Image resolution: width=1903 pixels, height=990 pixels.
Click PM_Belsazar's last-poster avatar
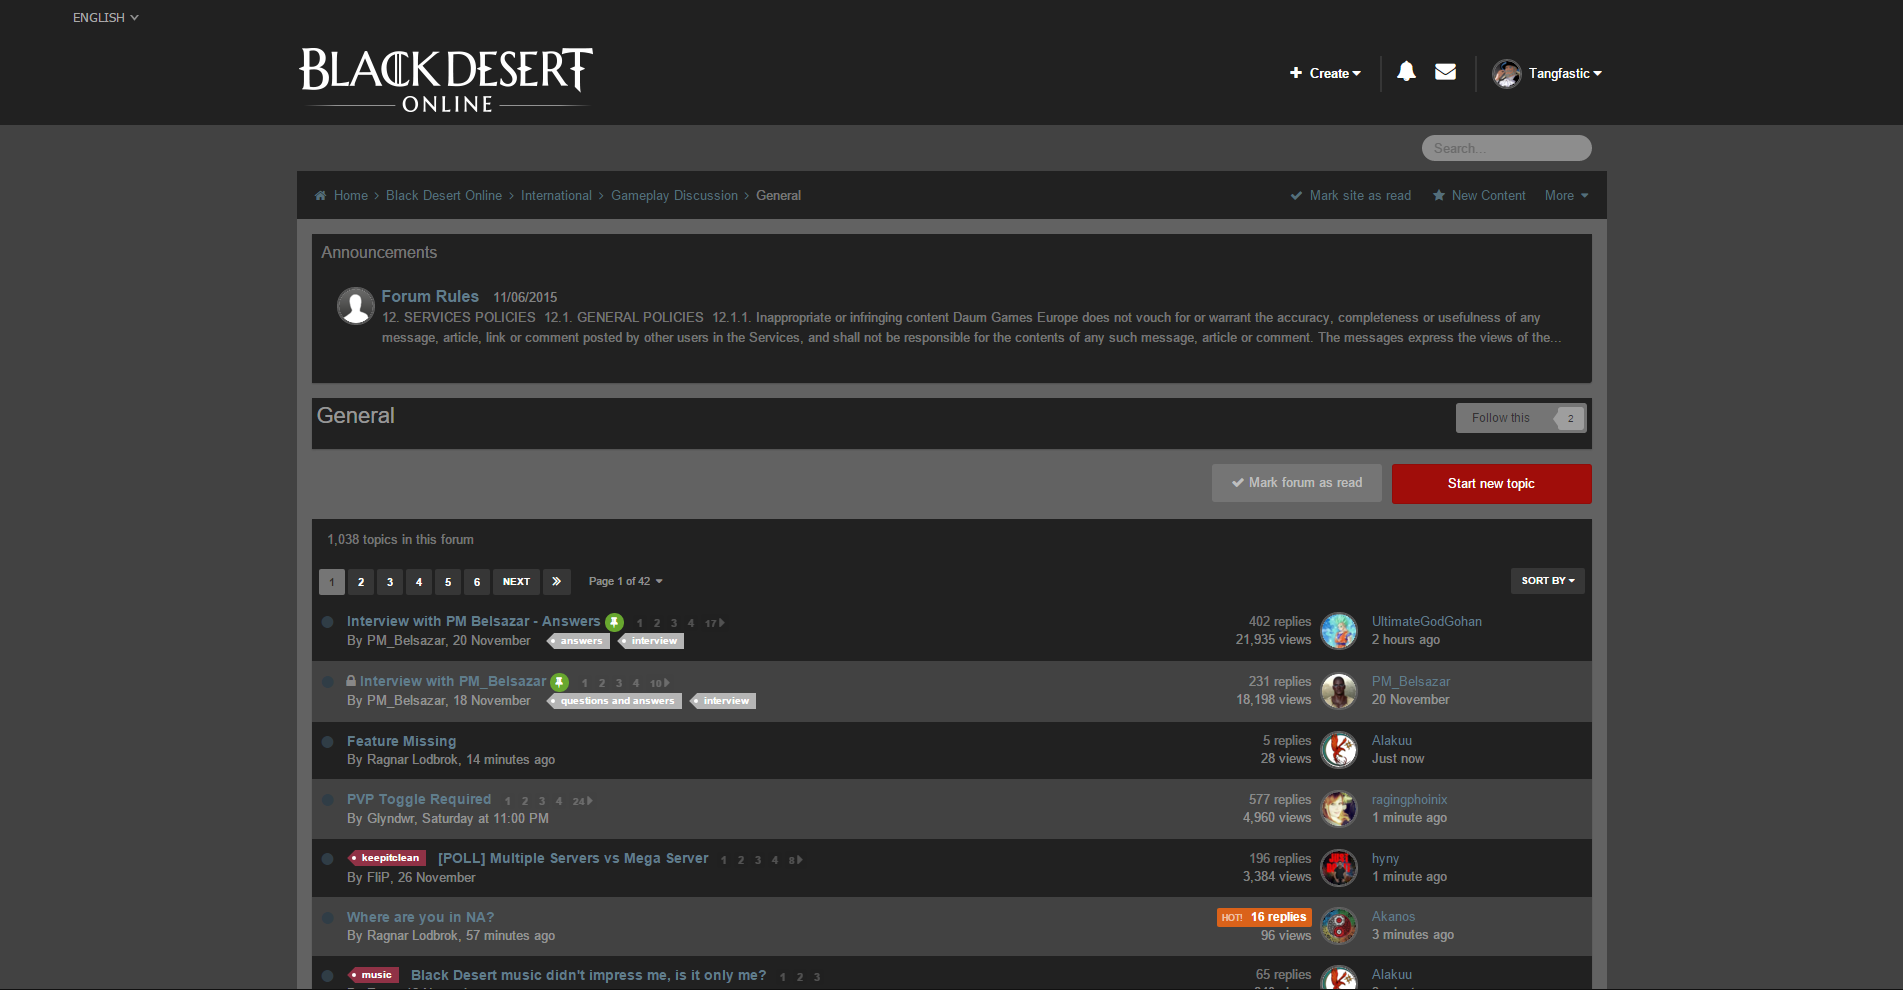point(1339,691)
